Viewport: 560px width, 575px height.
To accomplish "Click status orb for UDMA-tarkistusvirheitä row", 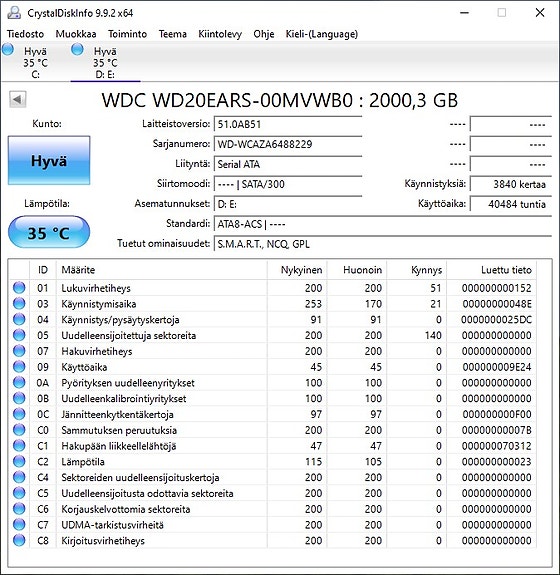I will click(19, 524).
